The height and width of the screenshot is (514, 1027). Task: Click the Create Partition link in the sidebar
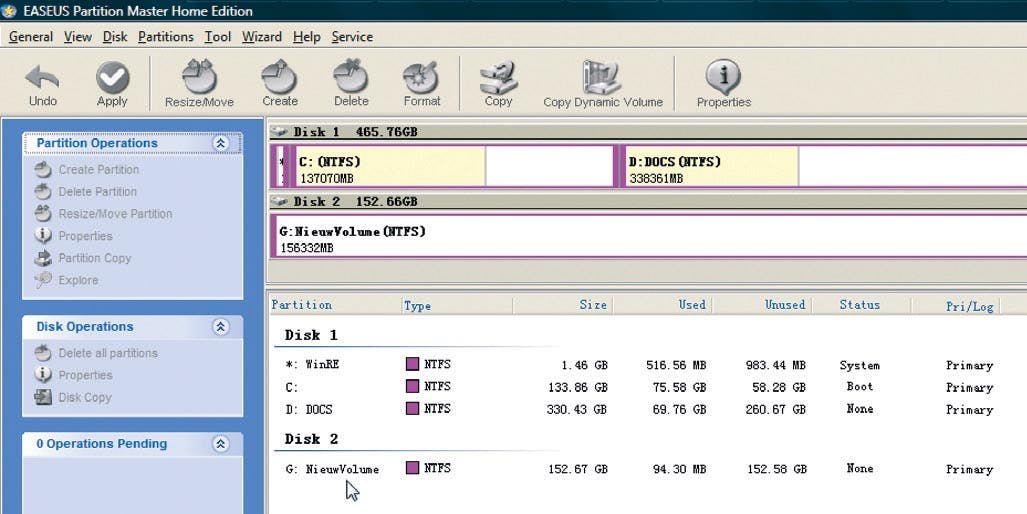point(99,170)
